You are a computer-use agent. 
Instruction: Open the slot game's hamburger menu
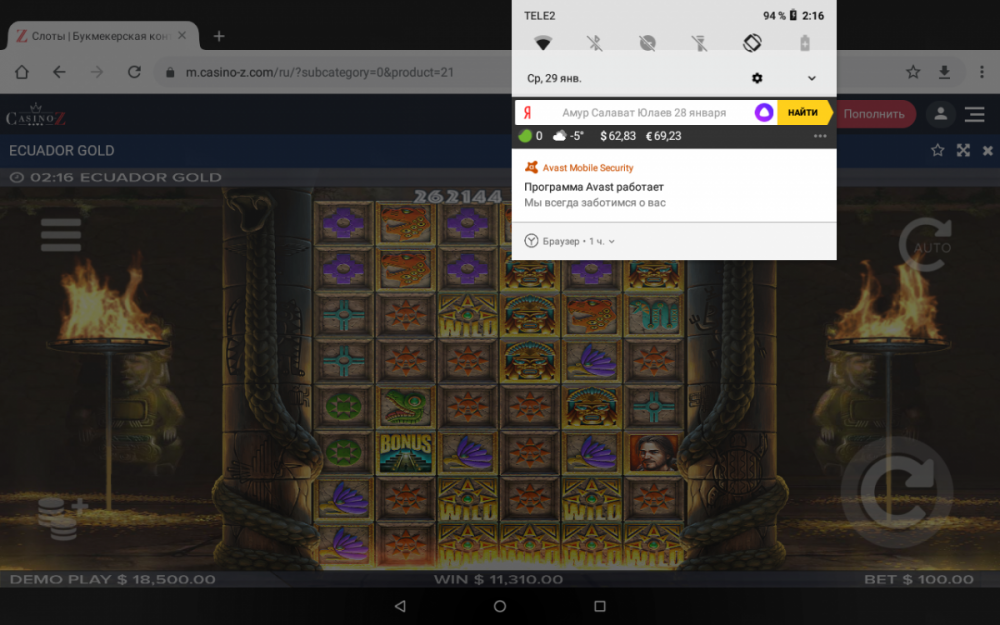(x=61, y=234)
